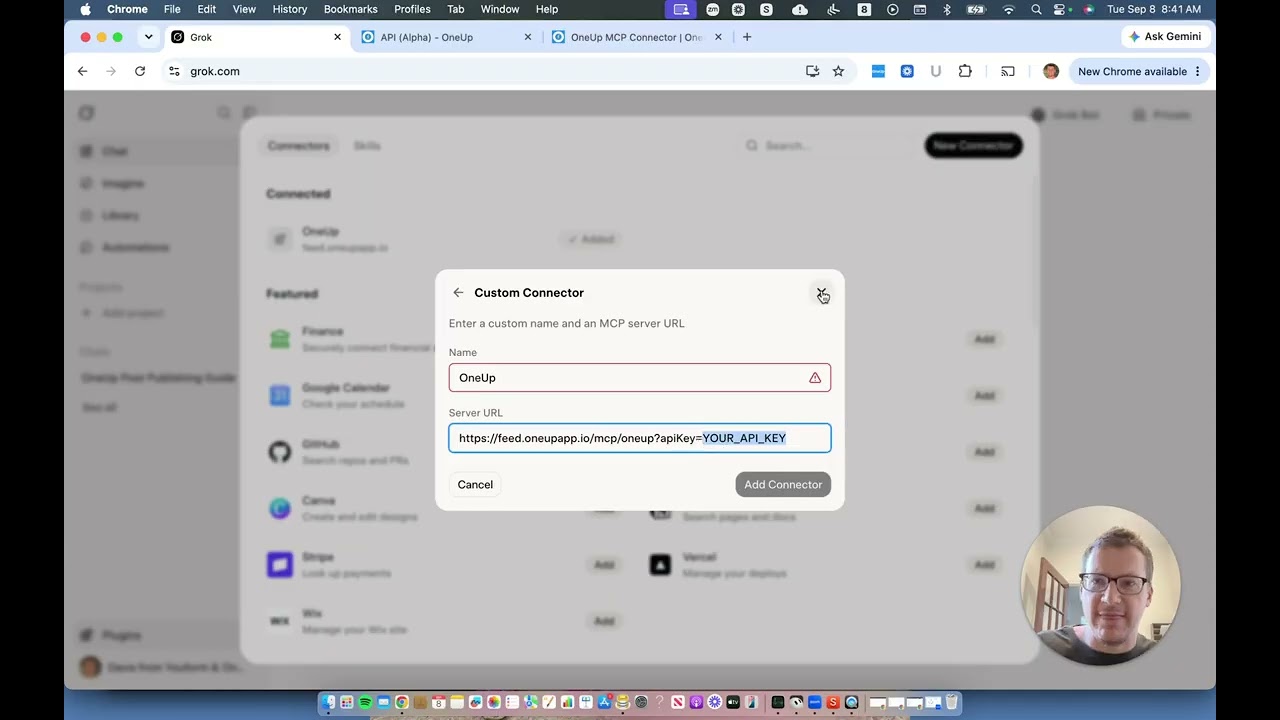Viewport: 1280px width, 720px height.
Task: Click the gray U extension icon
Action: (x=936, y=71)
